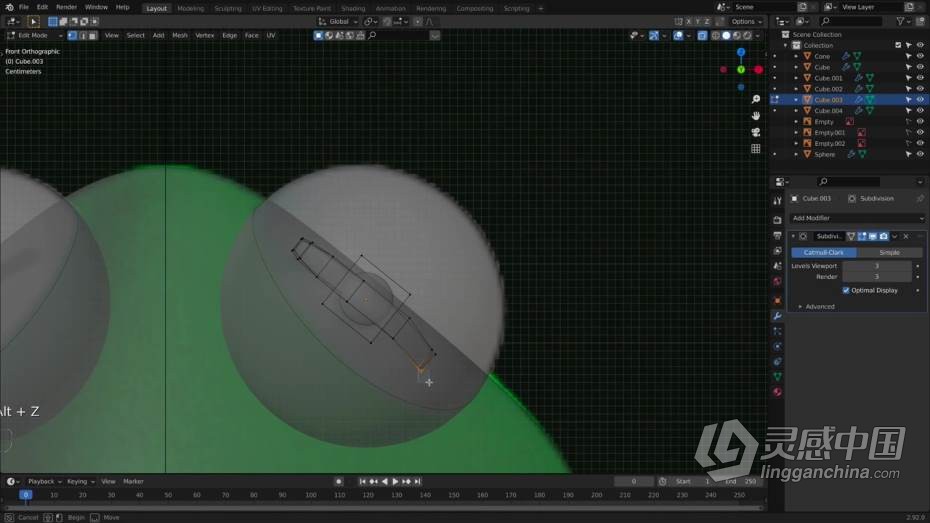The image size is (930, 523).
Task: Switch to the Sculpting workspace tab
Action: tap(228, 8)
